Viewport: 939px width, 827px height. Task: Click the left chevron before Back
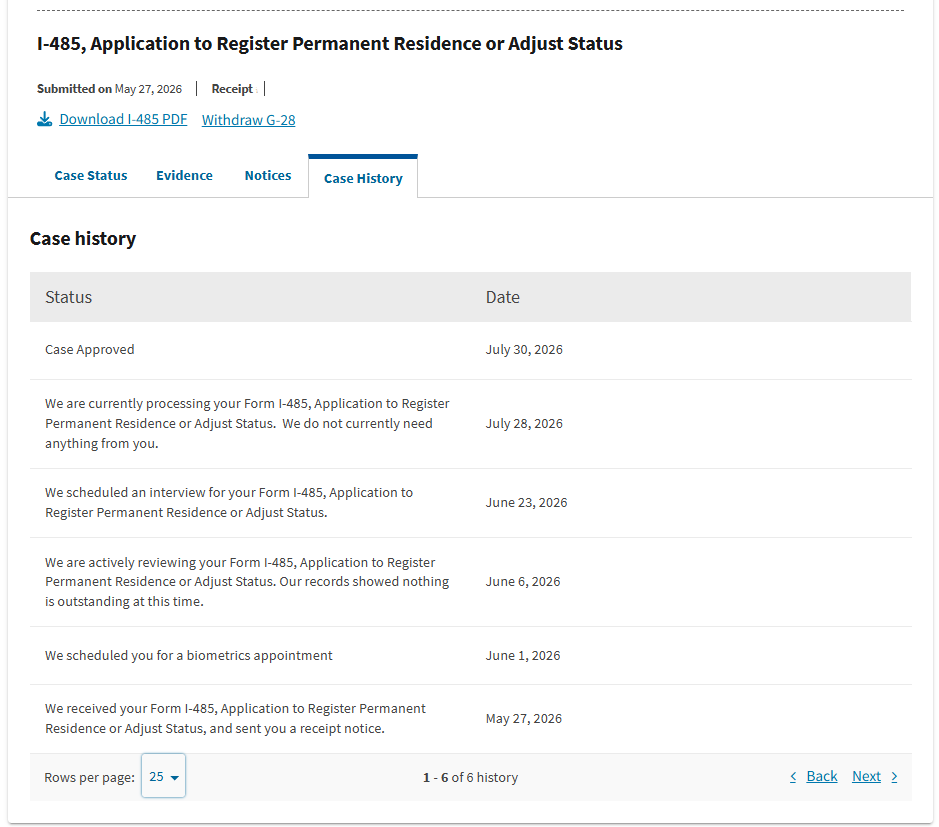click(793, 777)
